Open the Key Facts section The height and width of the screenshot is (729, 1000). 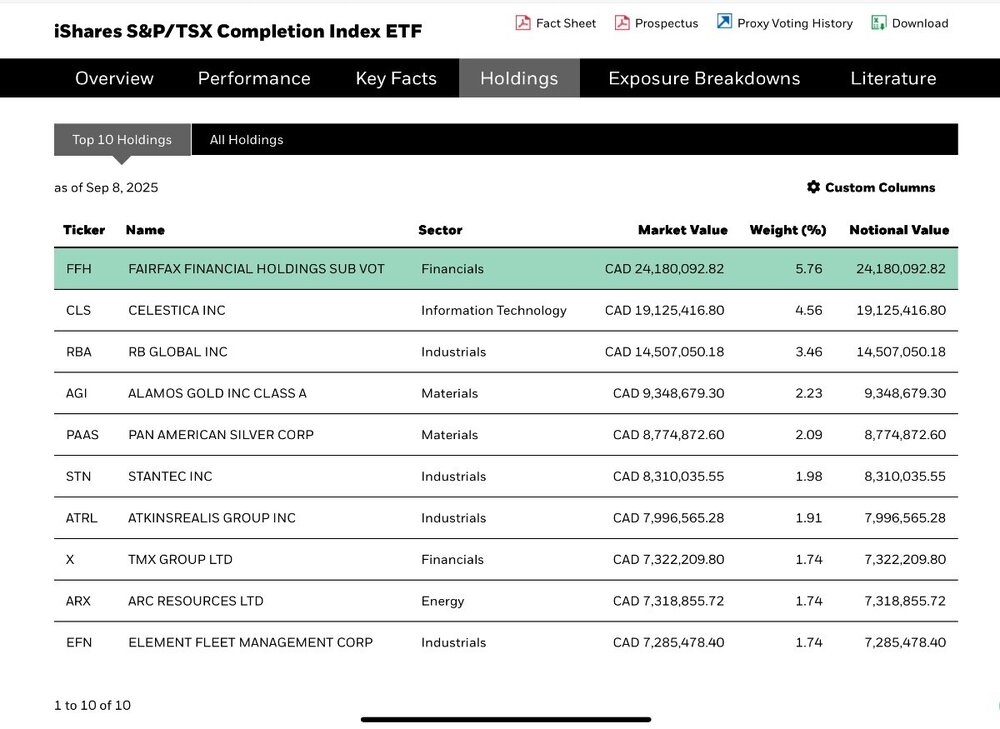click(x=396, y=78)
